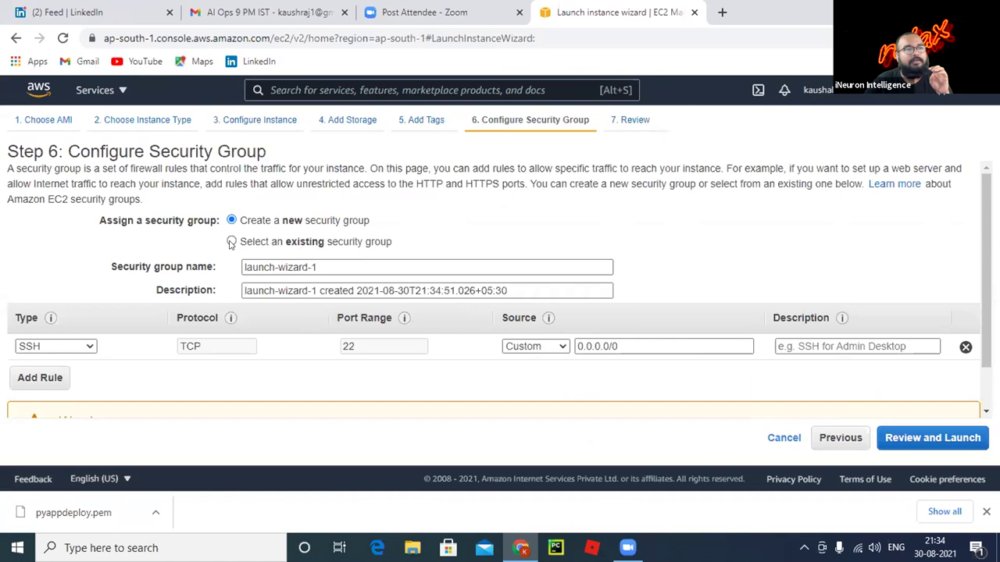Viewport: 1000px width, 562px height.
Task: Go back with browser back arrow
Action: tap(16, 38)
